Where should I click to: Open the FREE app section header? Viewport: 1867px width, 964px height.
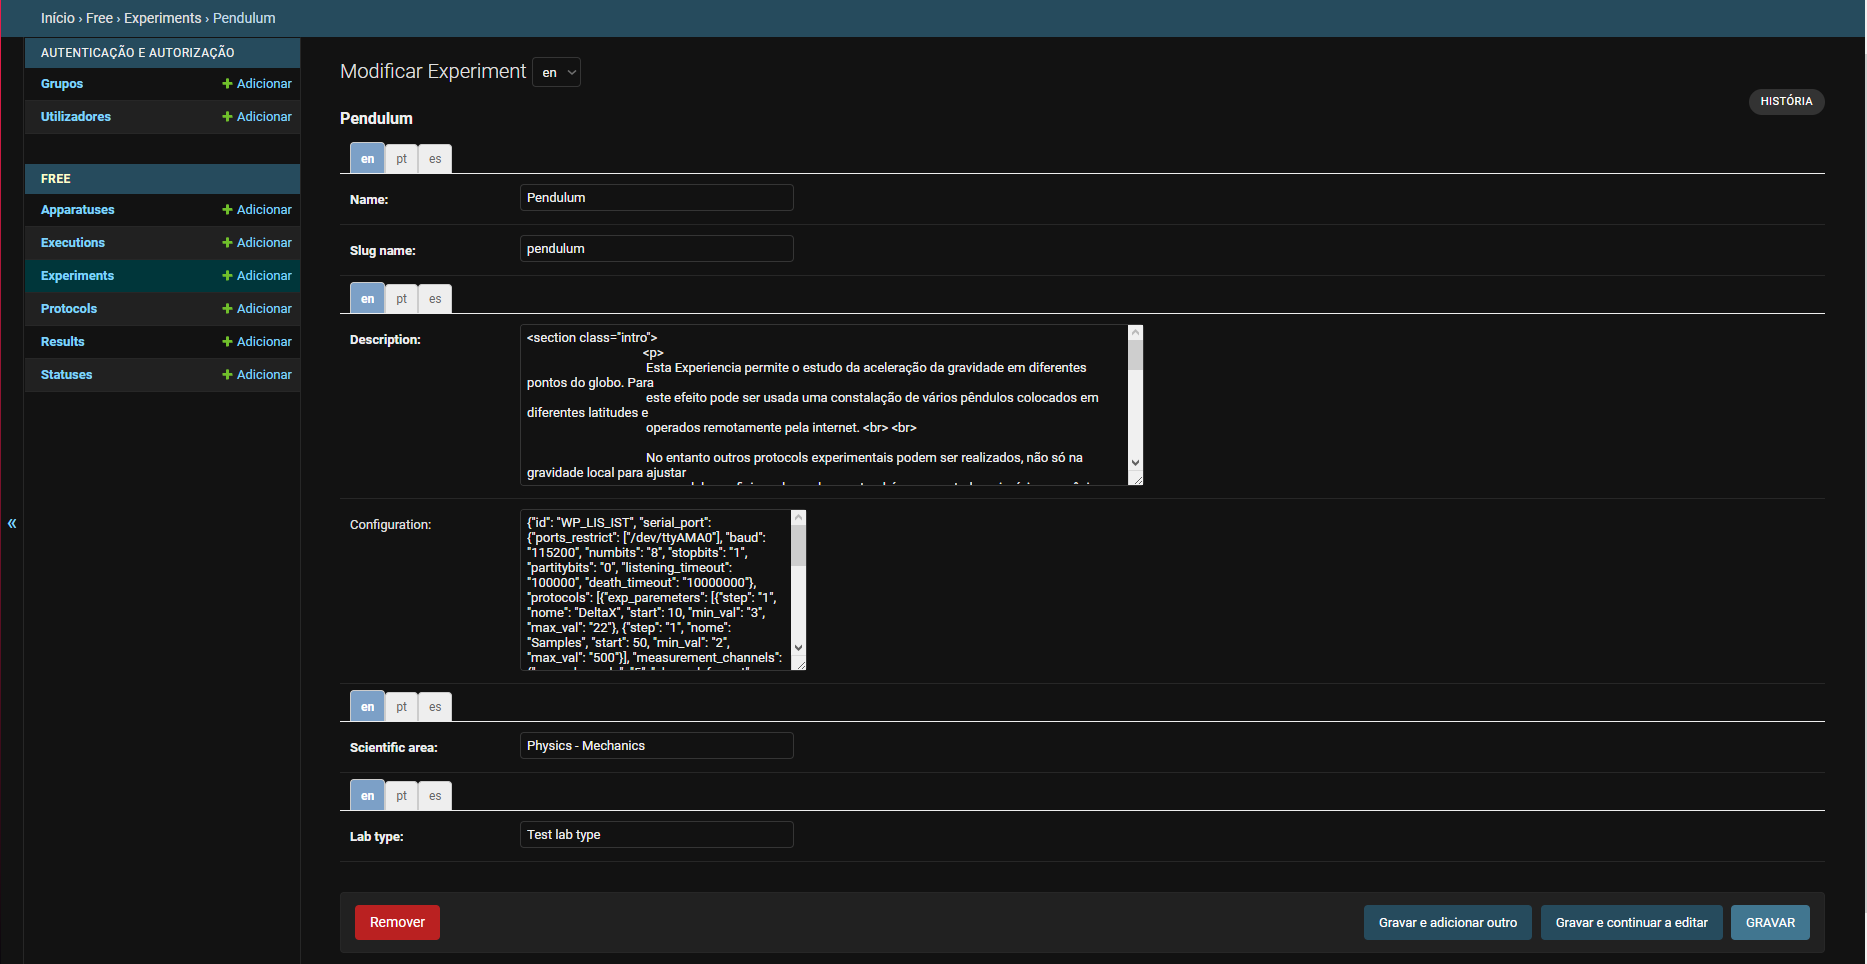[x=56, y=179]
